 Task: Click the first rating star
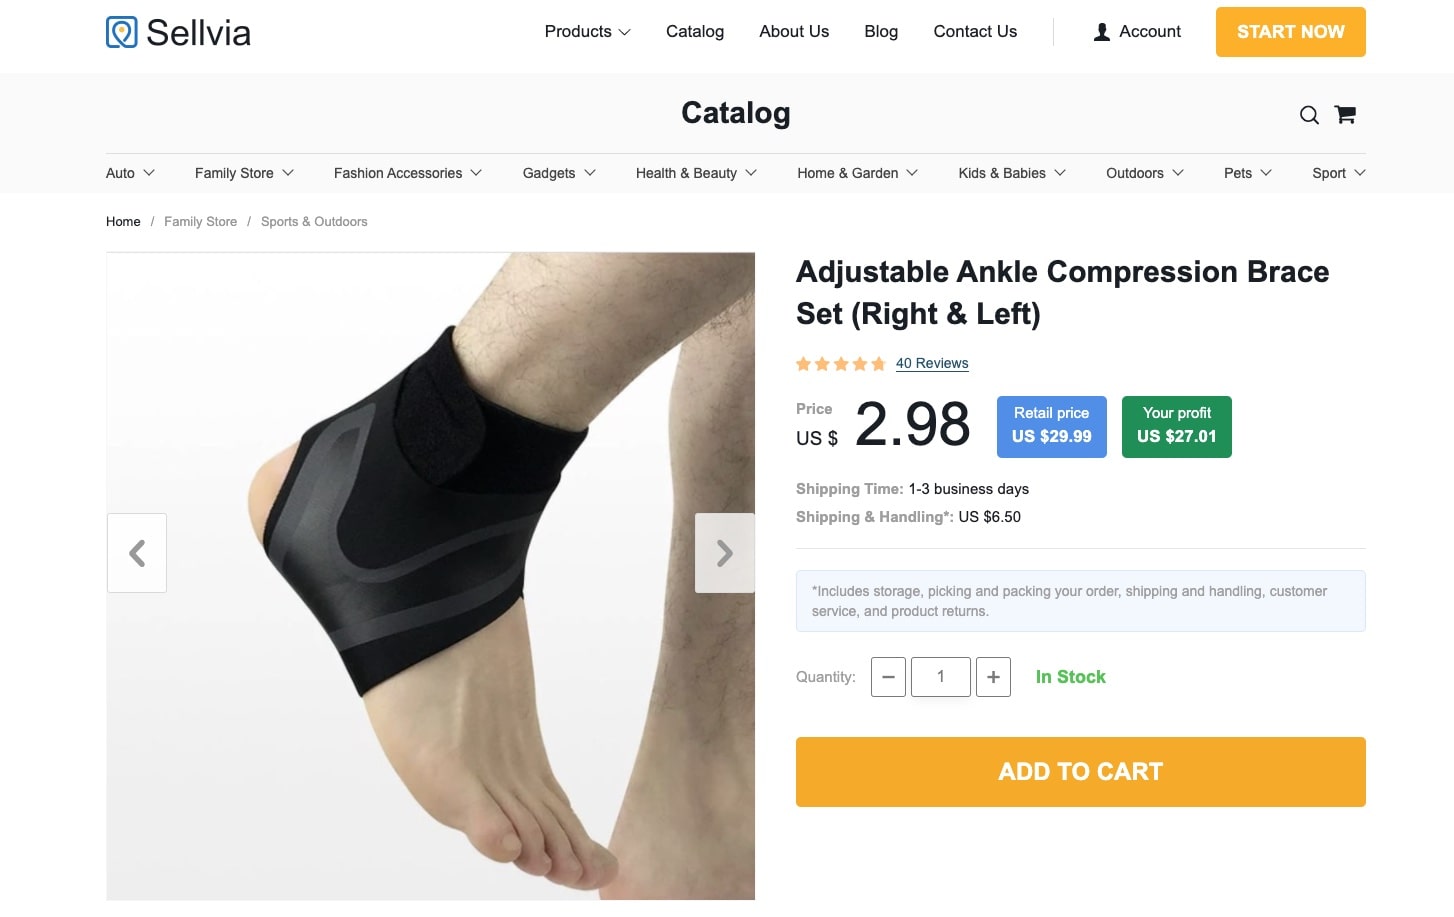tap(803, 364)
